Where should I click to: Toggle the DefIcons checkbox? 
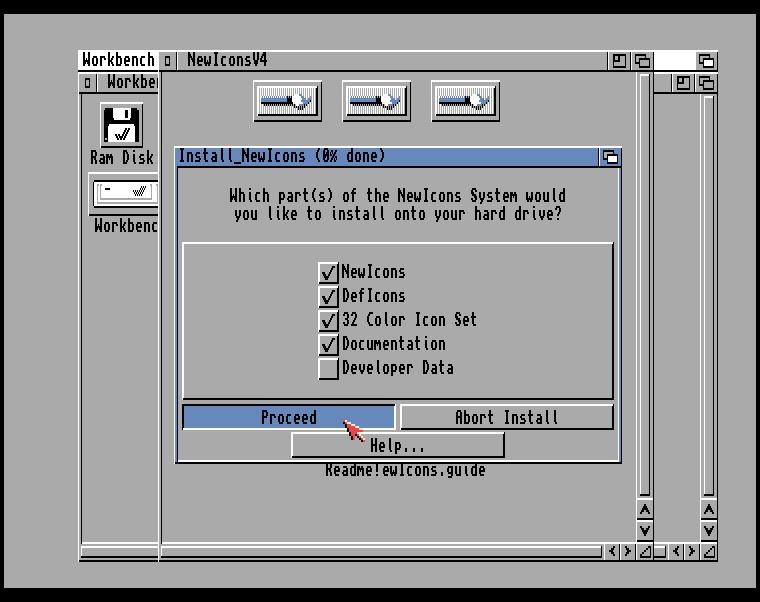(328, 296)
